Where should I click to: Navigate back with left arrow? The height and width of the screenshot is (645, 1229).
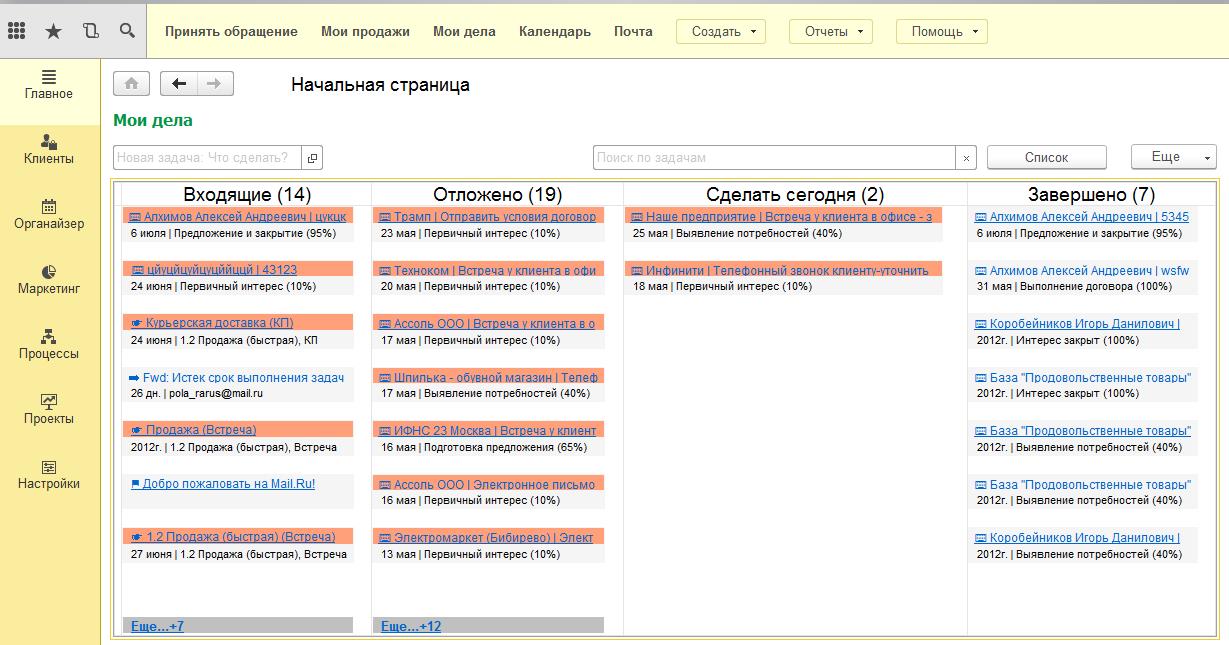[179, 84]
